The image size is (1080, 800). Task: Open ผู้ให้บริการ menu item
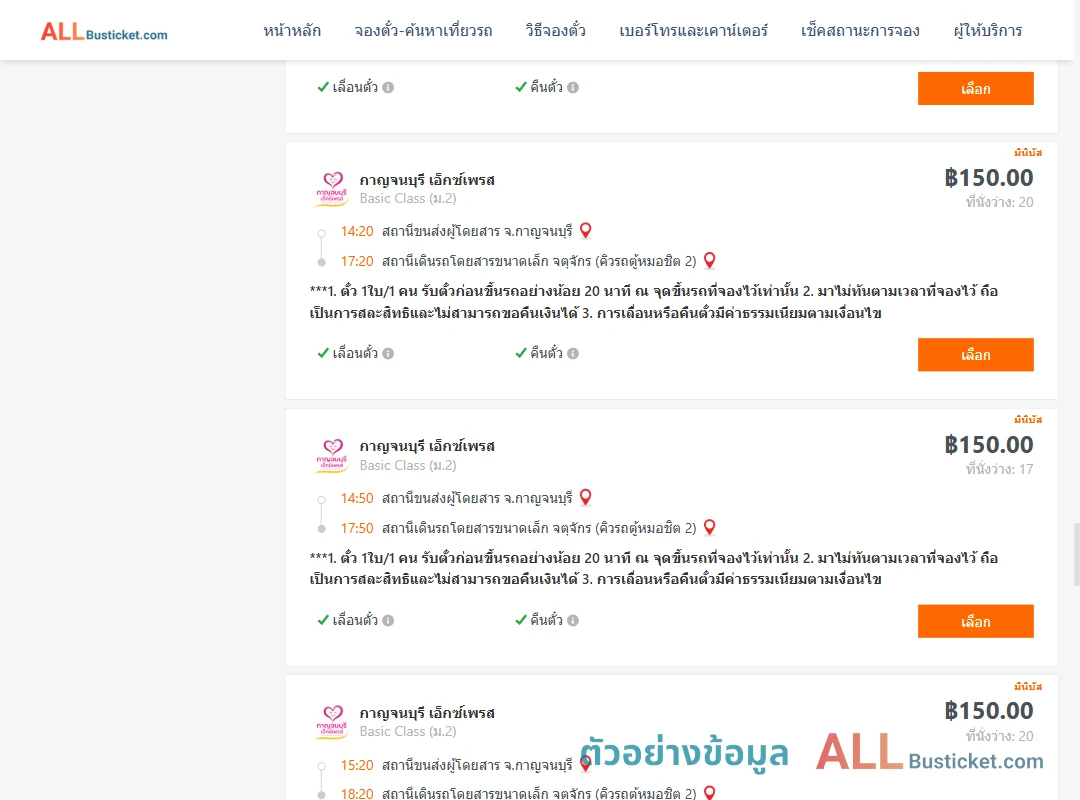[987, 31]
